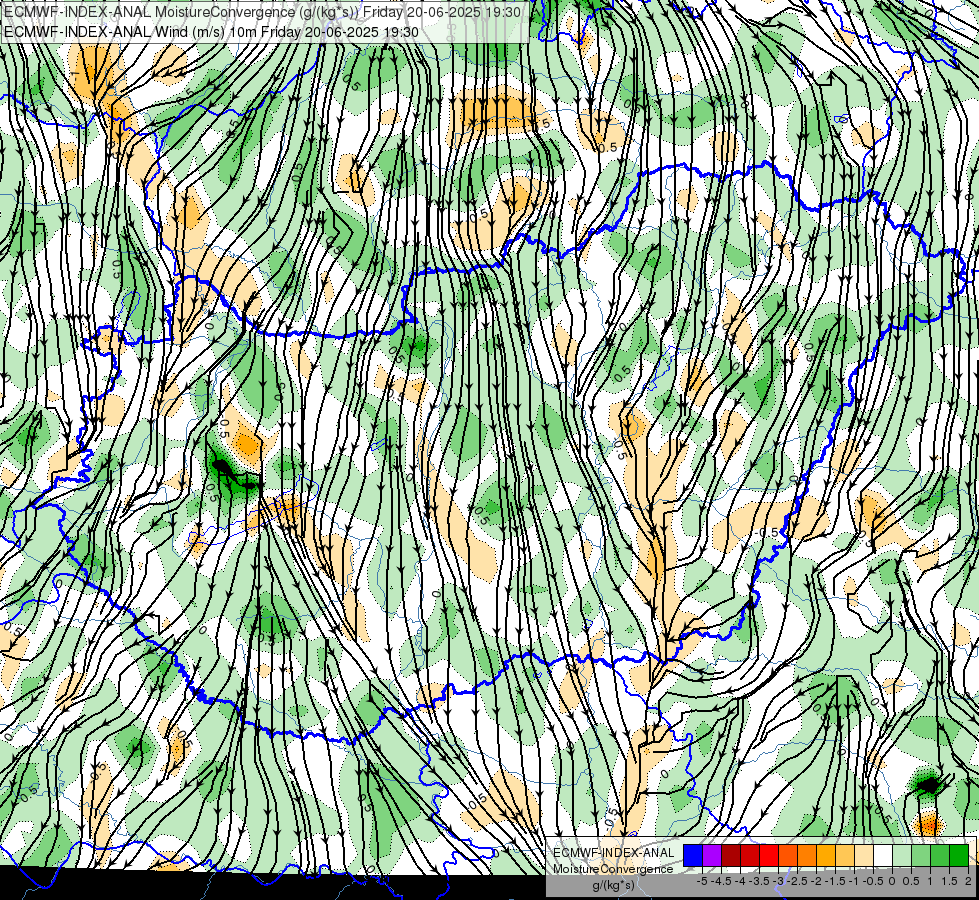Click the amber swatch between -2 and -1.5
The height and width of the screenshot is (900, 979).
click(826, 856)
